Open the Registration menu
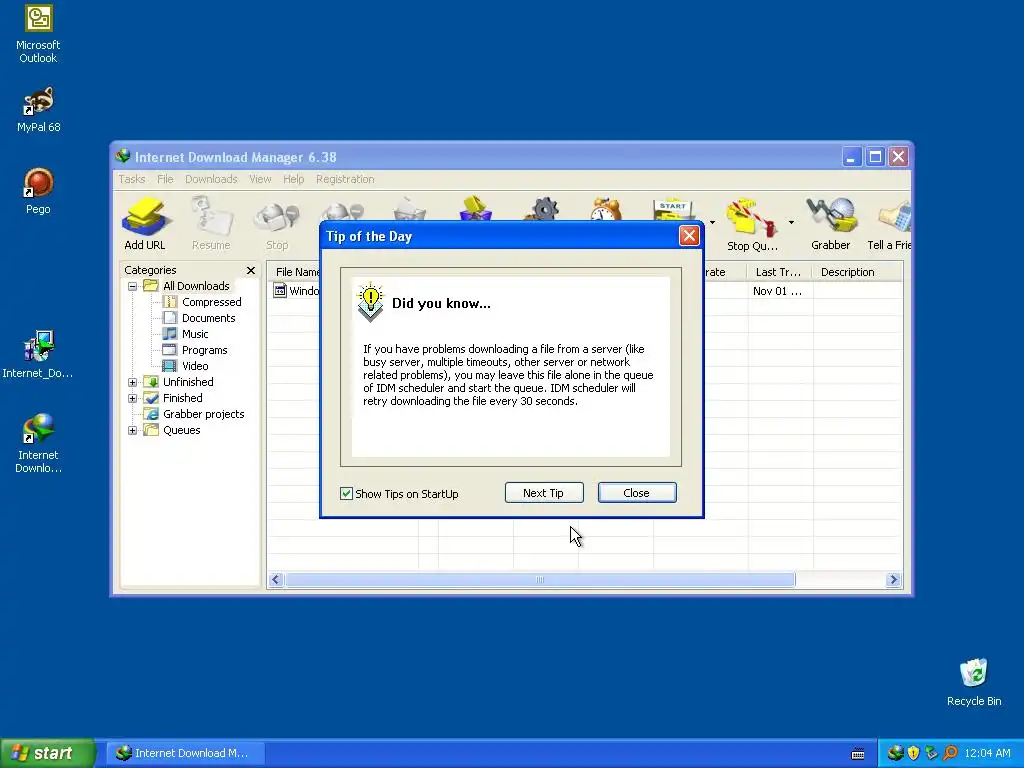Viewport: 1024px width, 768px height. tap(345, 179)
